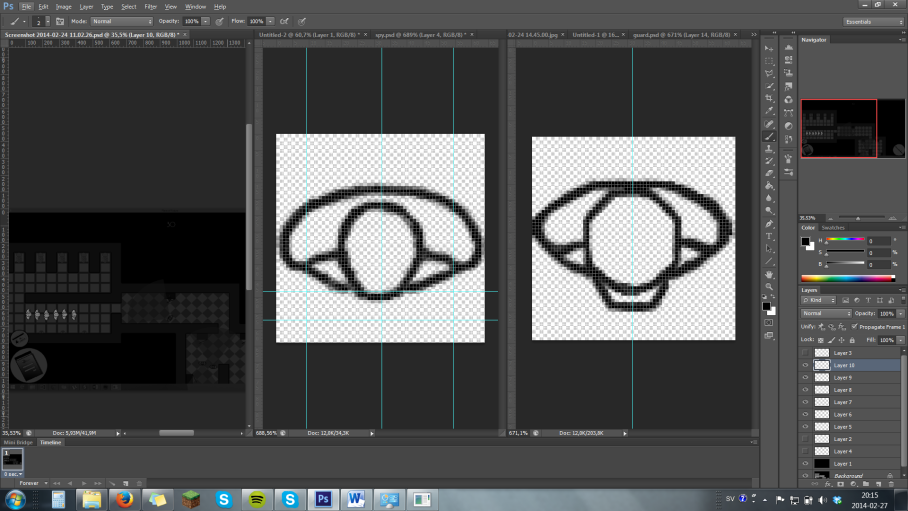Open Spotify from the Windows taskbar

(x=256, y=498)
